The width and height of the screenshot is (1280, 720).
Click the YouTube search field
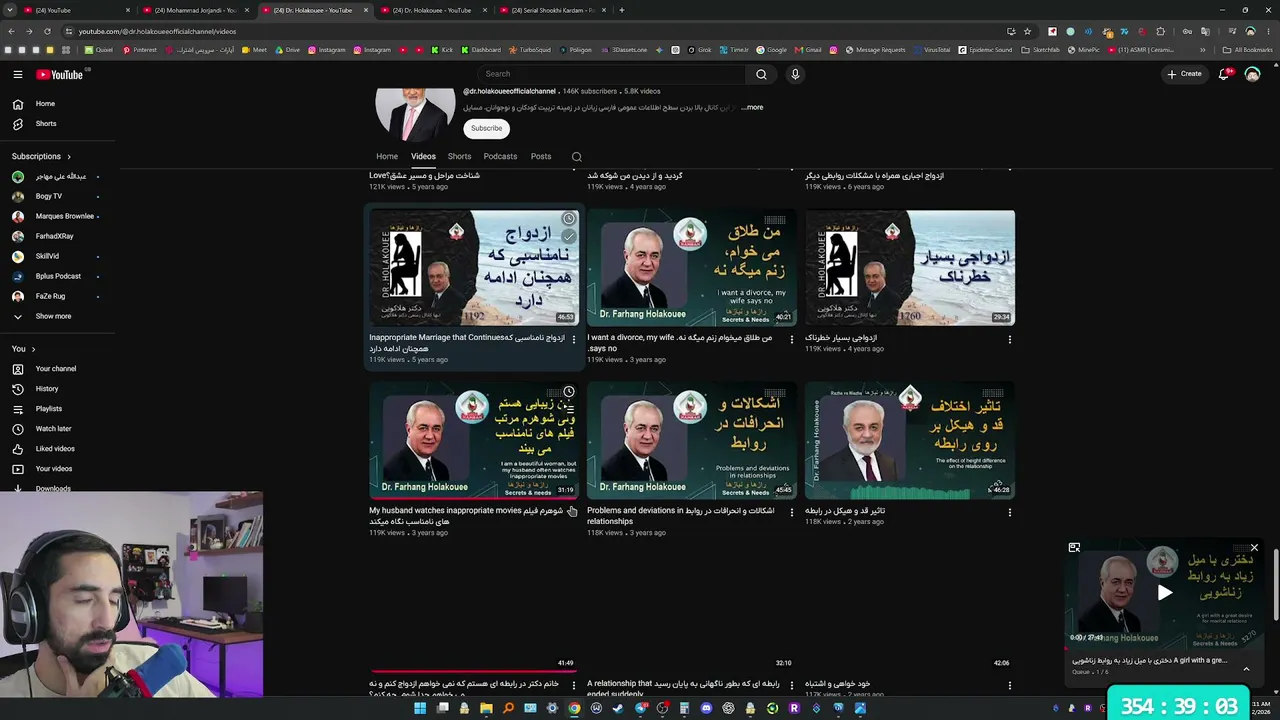[611, 74]
